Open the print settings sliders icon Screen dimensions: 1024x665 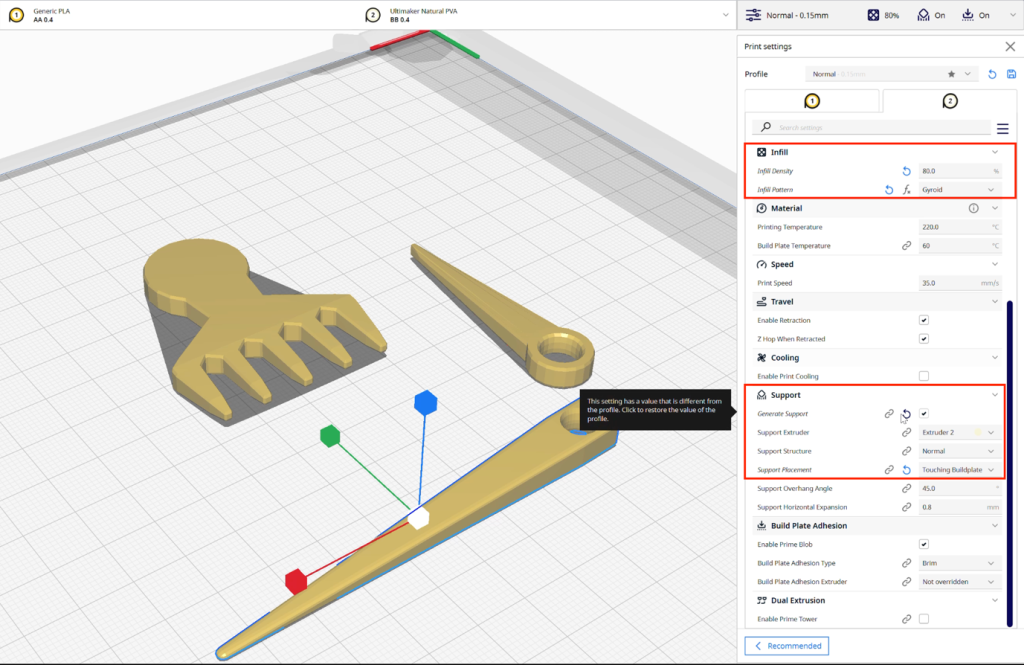(x=753, y=14)
